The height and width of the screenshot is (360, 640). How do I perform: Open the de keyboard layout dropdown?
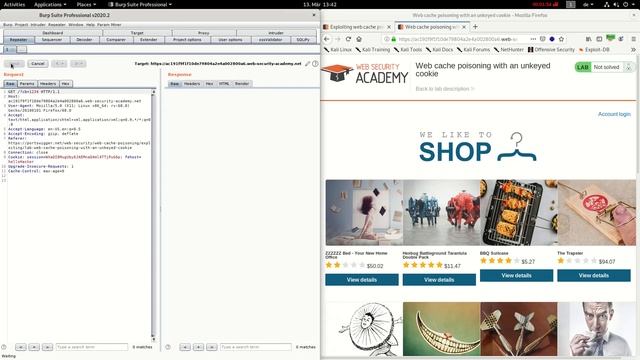click(588, 4)
